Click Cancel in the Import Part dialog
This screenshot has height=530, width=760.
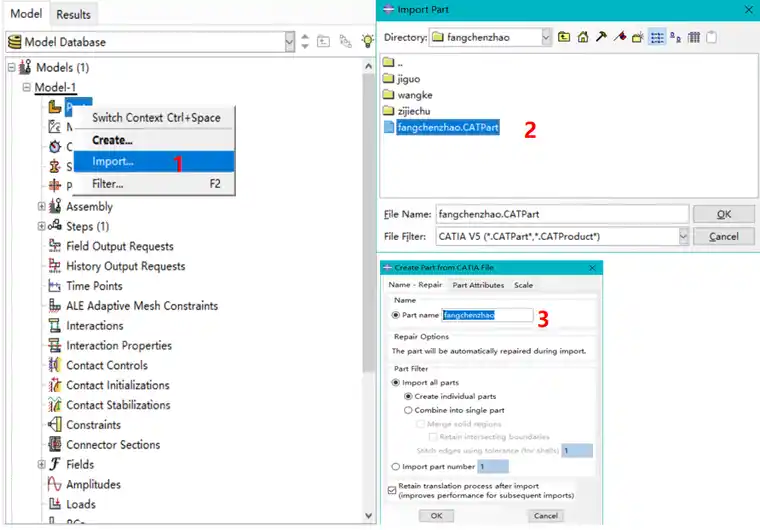click(x=724, y=237)
